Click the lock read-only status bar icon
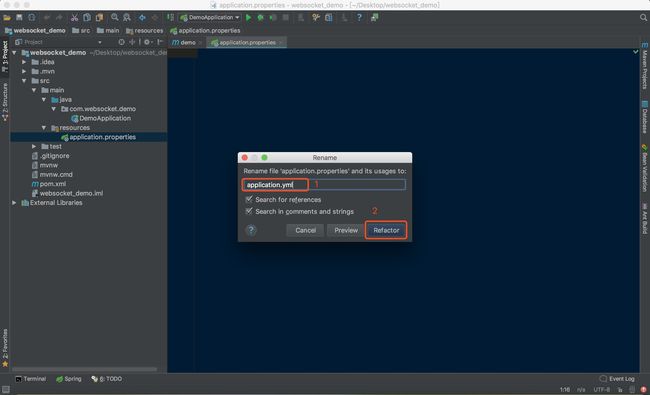 [x=620, y=390]
